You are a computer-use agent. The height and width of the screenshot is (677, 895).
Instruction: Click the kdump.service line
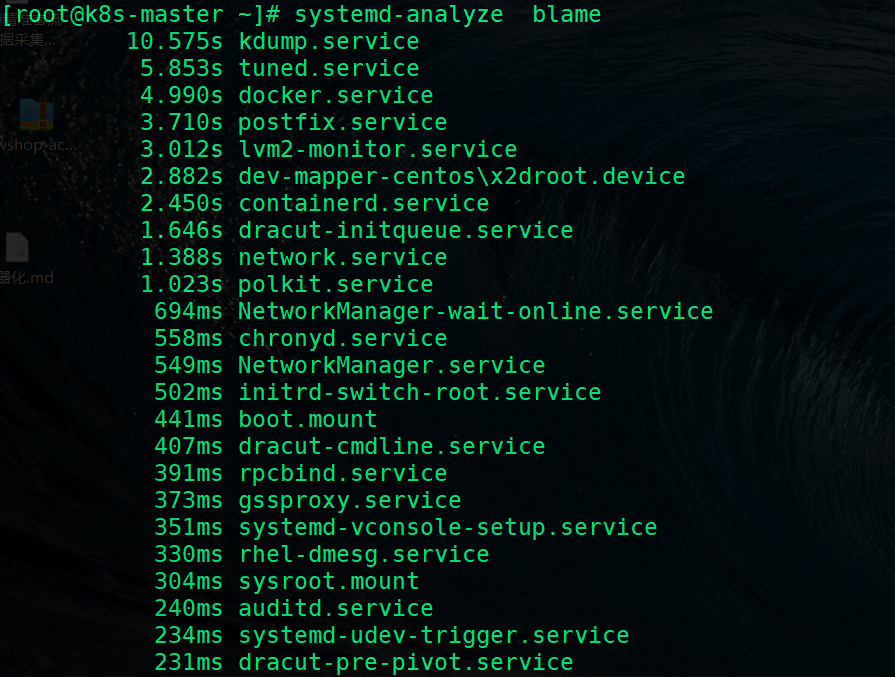click(x=273, y=42)
